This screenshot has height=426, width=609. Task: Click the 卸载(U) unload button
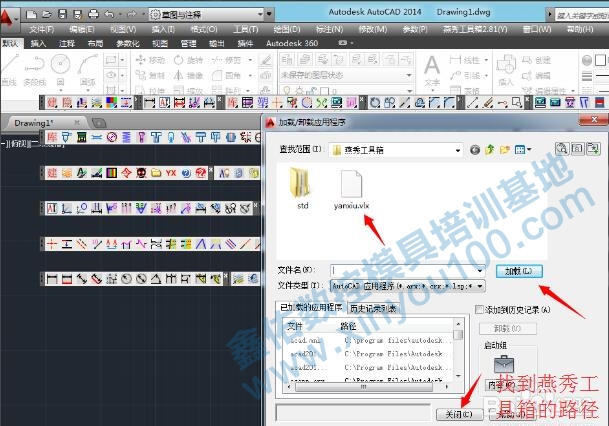pos(507,329)
